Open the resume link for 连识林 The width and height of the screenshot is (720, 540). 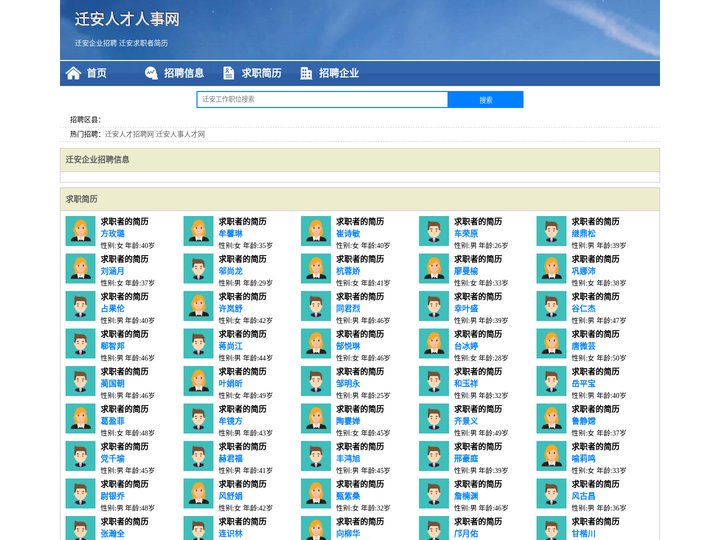pos(231,534)
